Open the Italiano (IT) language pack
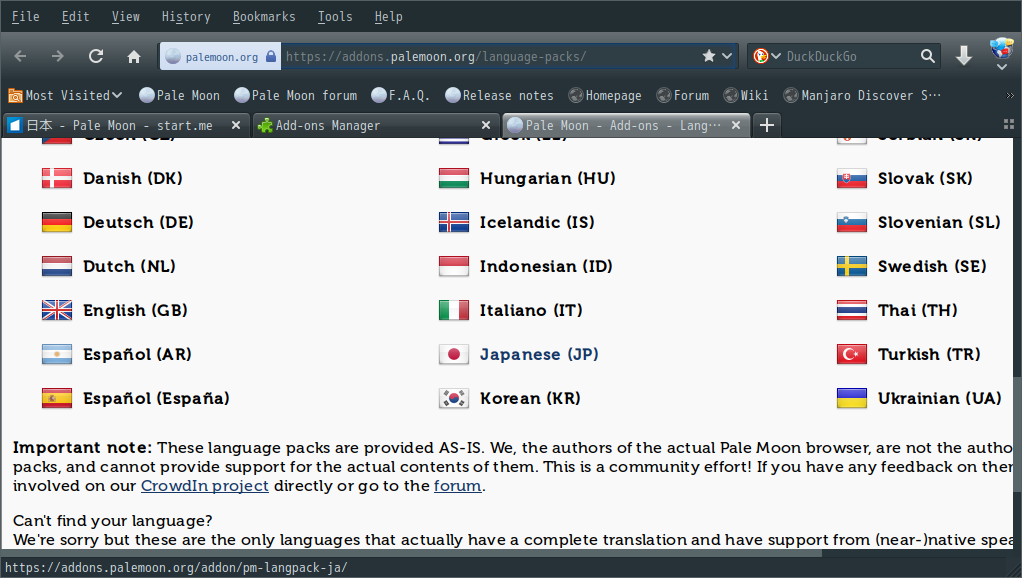Image resolution: width=1022 pixels, height=578 pixels. 531,310
